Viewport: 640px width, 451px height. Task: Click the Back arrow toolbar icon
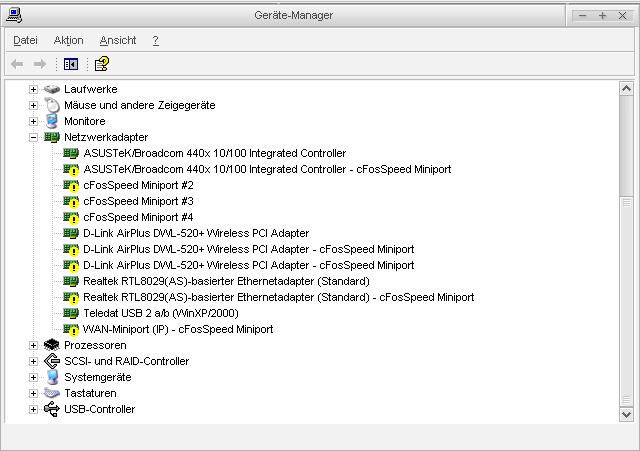(17, 64)
